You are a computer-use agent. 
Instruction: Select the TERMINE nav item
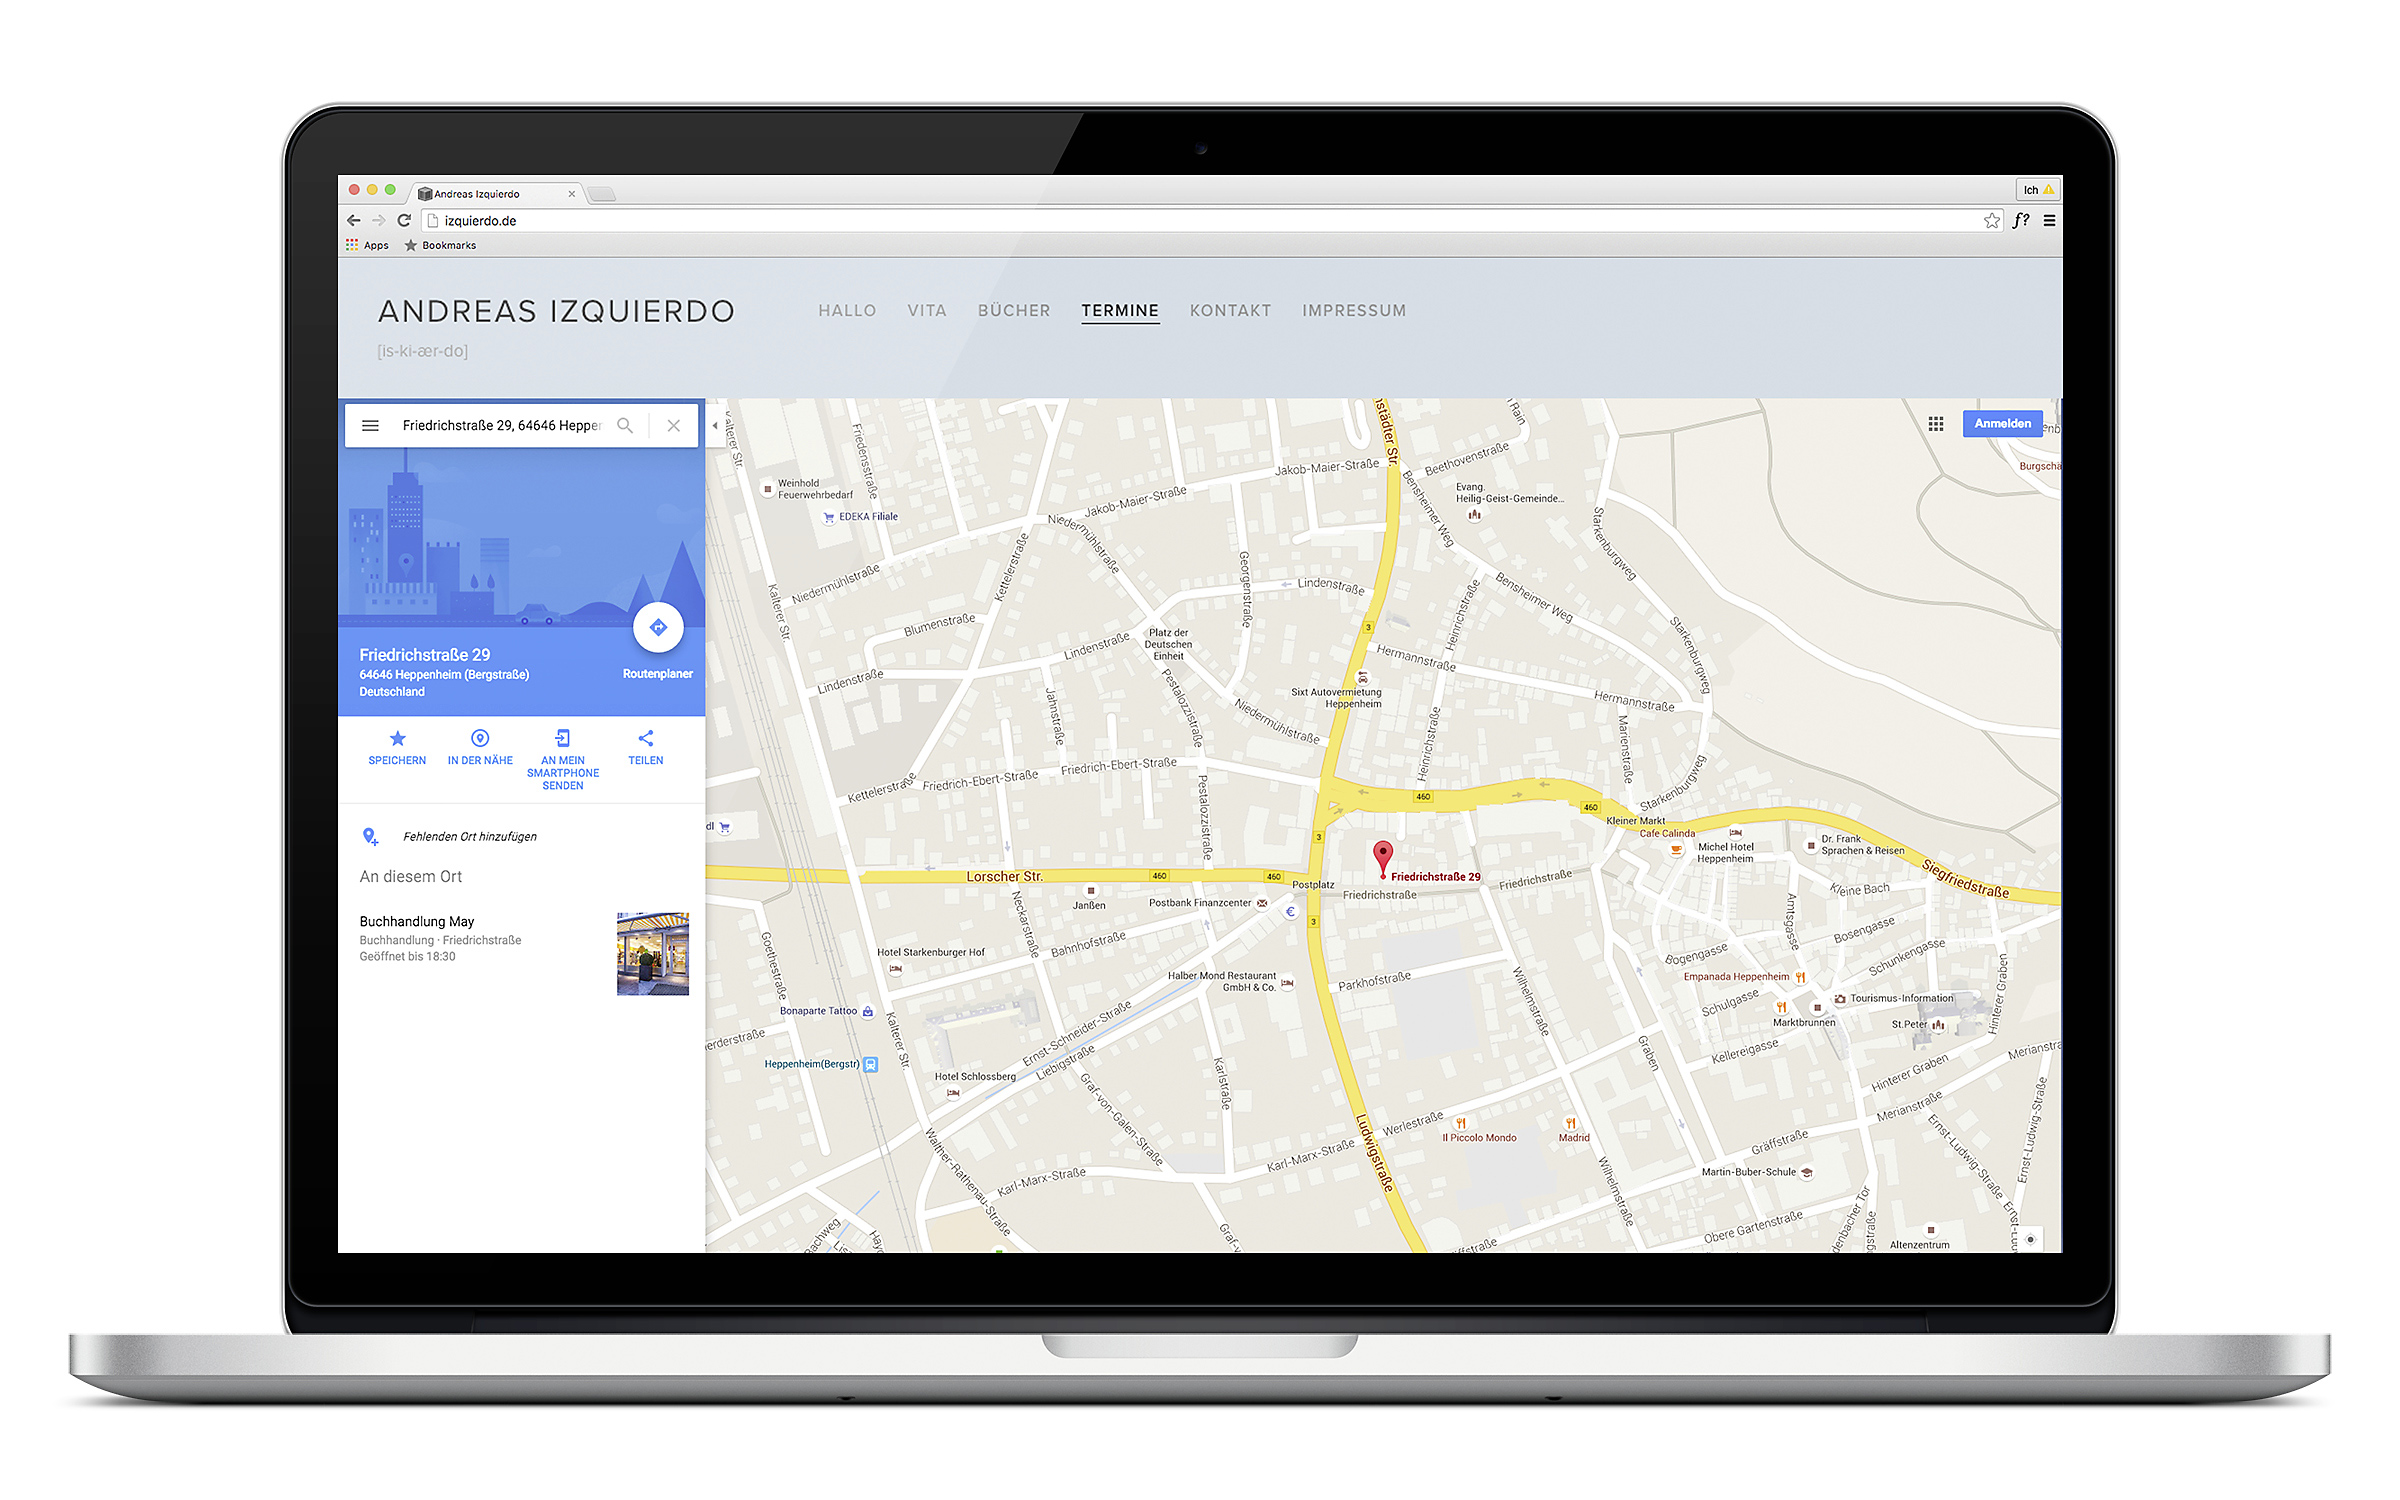click(x=1120, y=311)
